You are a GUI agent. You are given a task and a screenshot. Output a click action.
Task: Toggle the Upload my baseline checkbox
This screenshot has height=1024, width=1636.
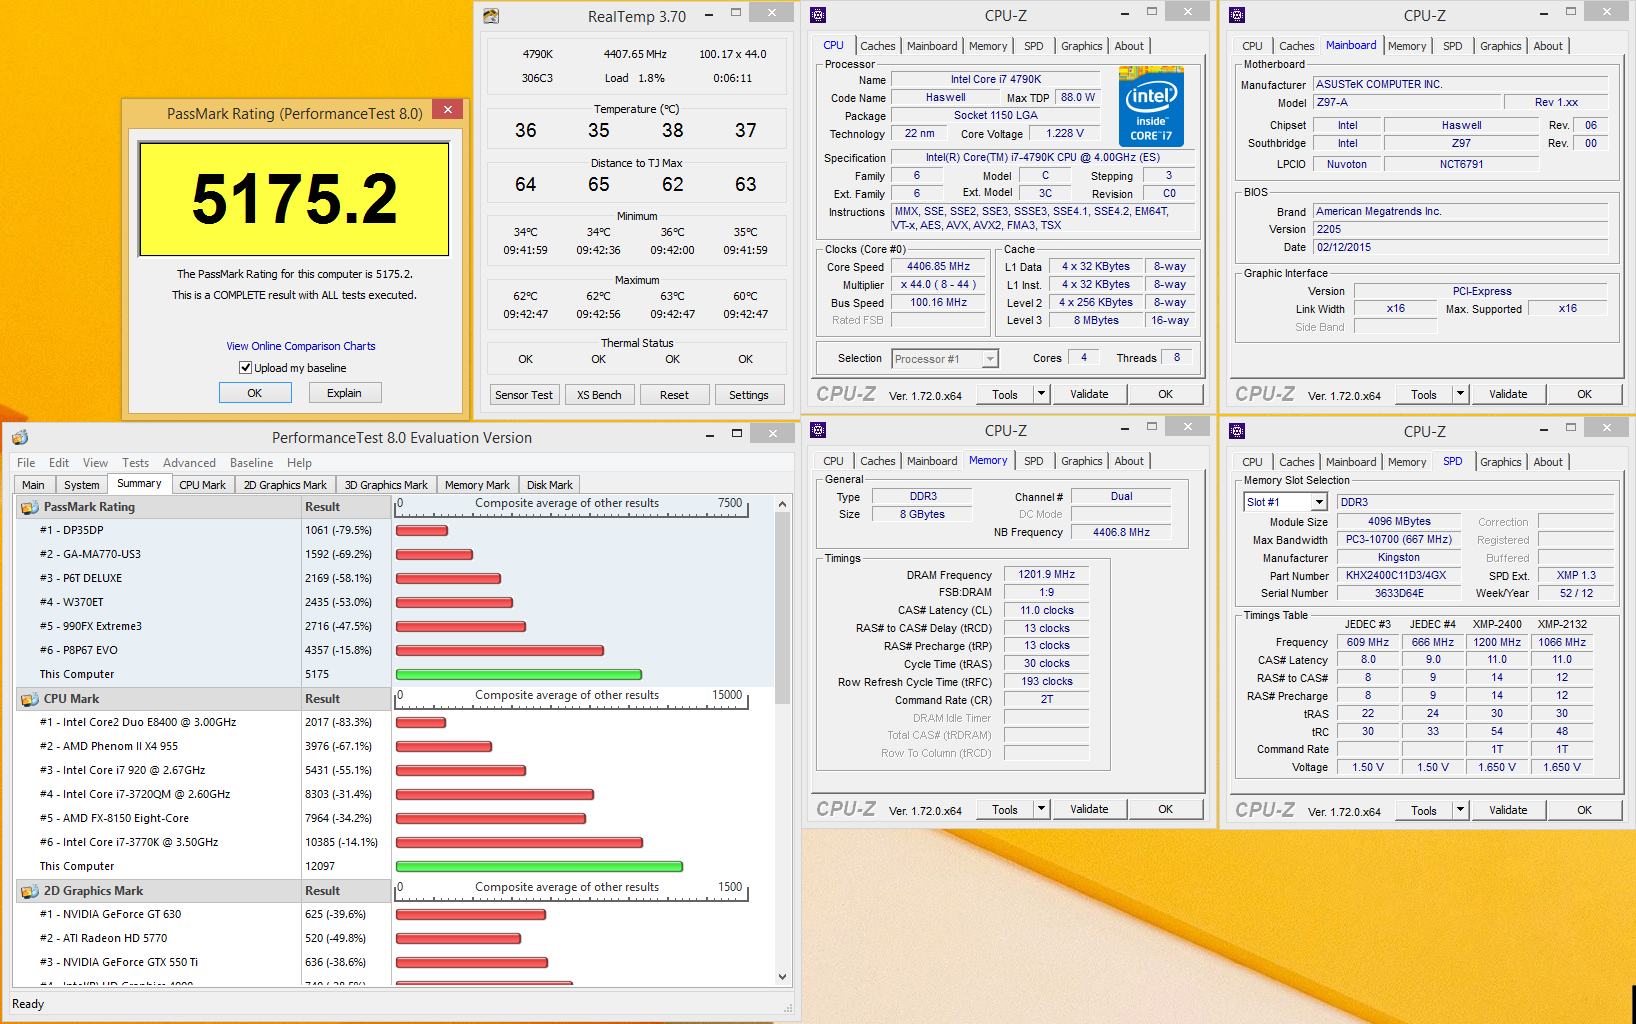coord(245,368)
